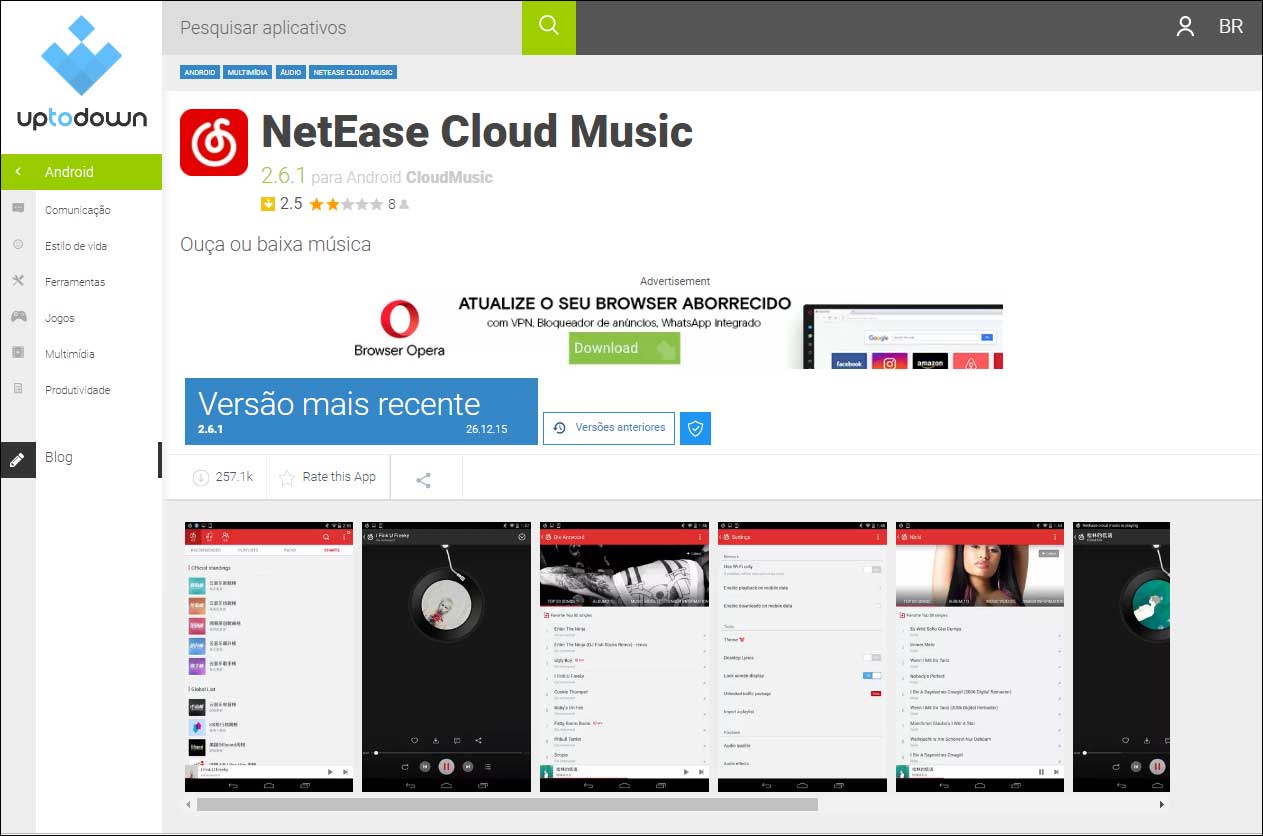Open the Settings screenshot thumbnail

click(802, 657)
